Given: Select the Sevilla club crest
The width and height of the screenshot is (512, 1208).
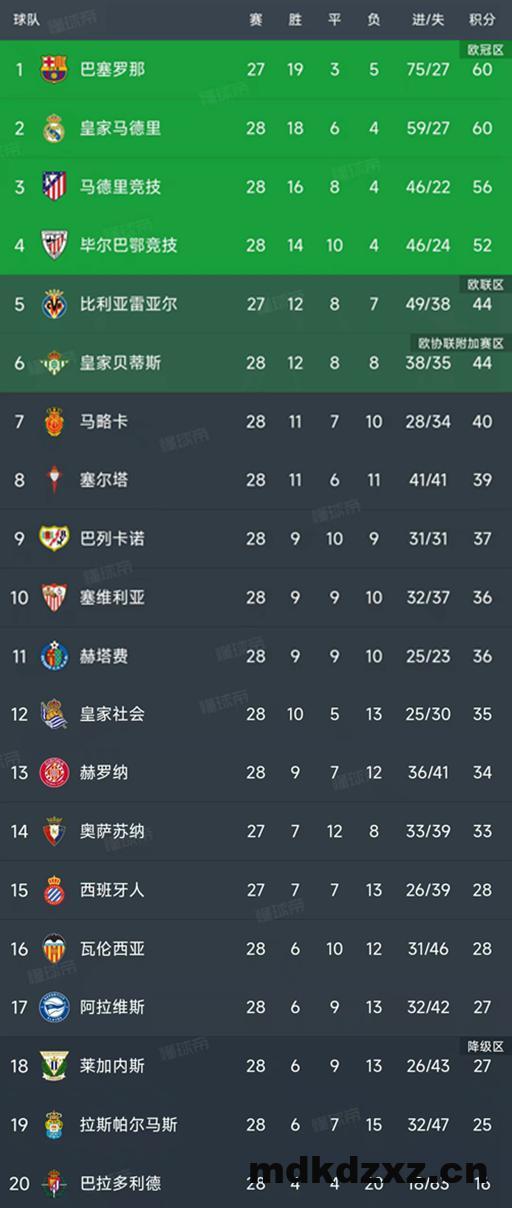Looking at the screenshot, I should click(54, 597).
